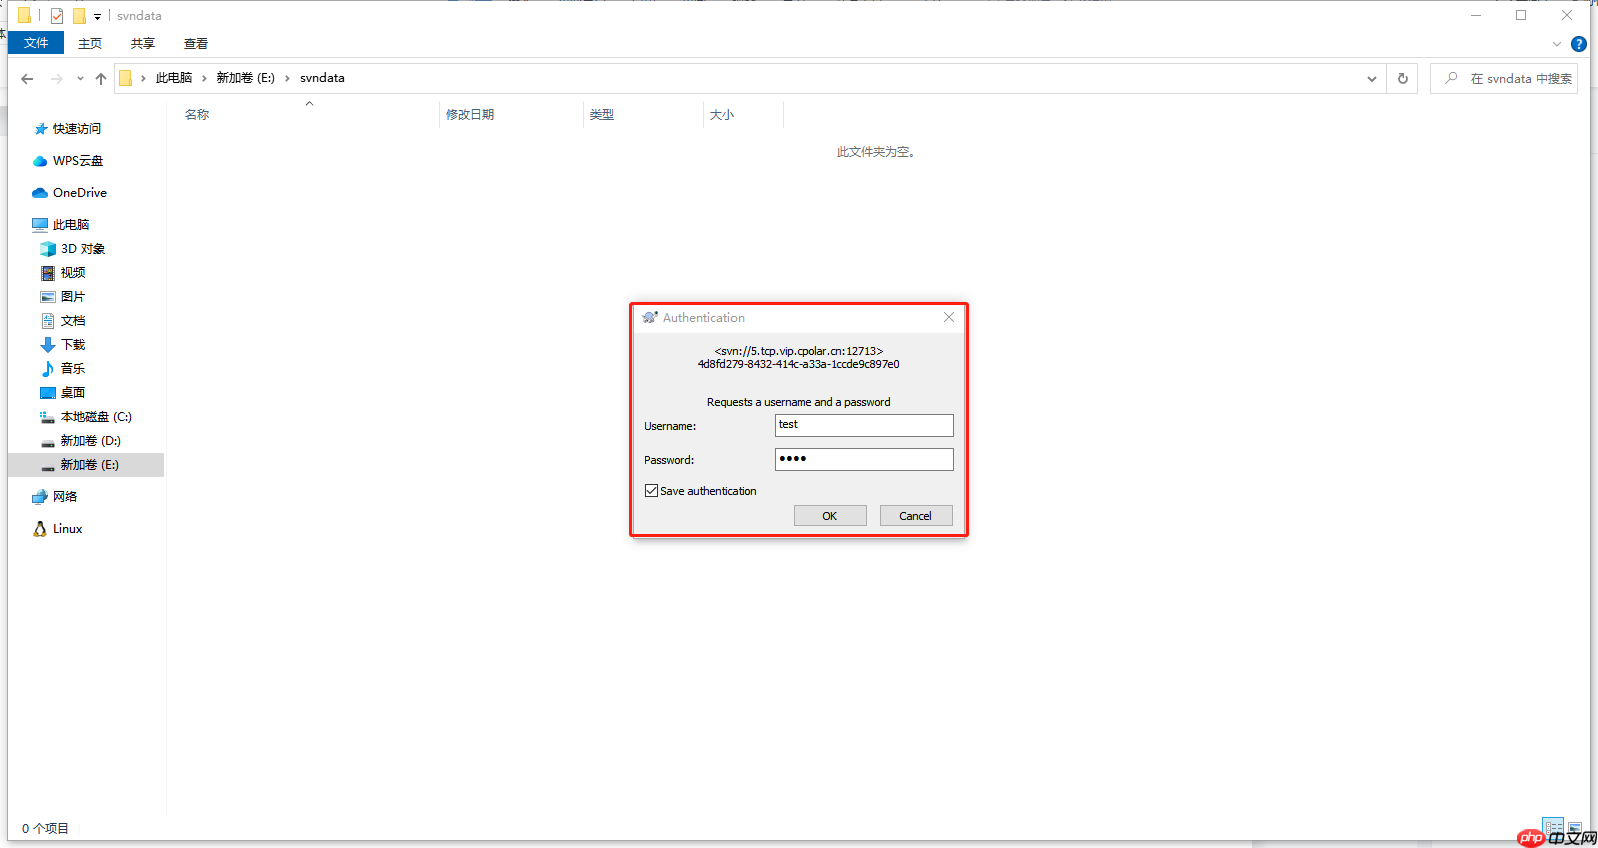The width and height of the screenshot is (1598, 848).
Task: Click the new folder icon in title bar
Action: tap(79, 16)
